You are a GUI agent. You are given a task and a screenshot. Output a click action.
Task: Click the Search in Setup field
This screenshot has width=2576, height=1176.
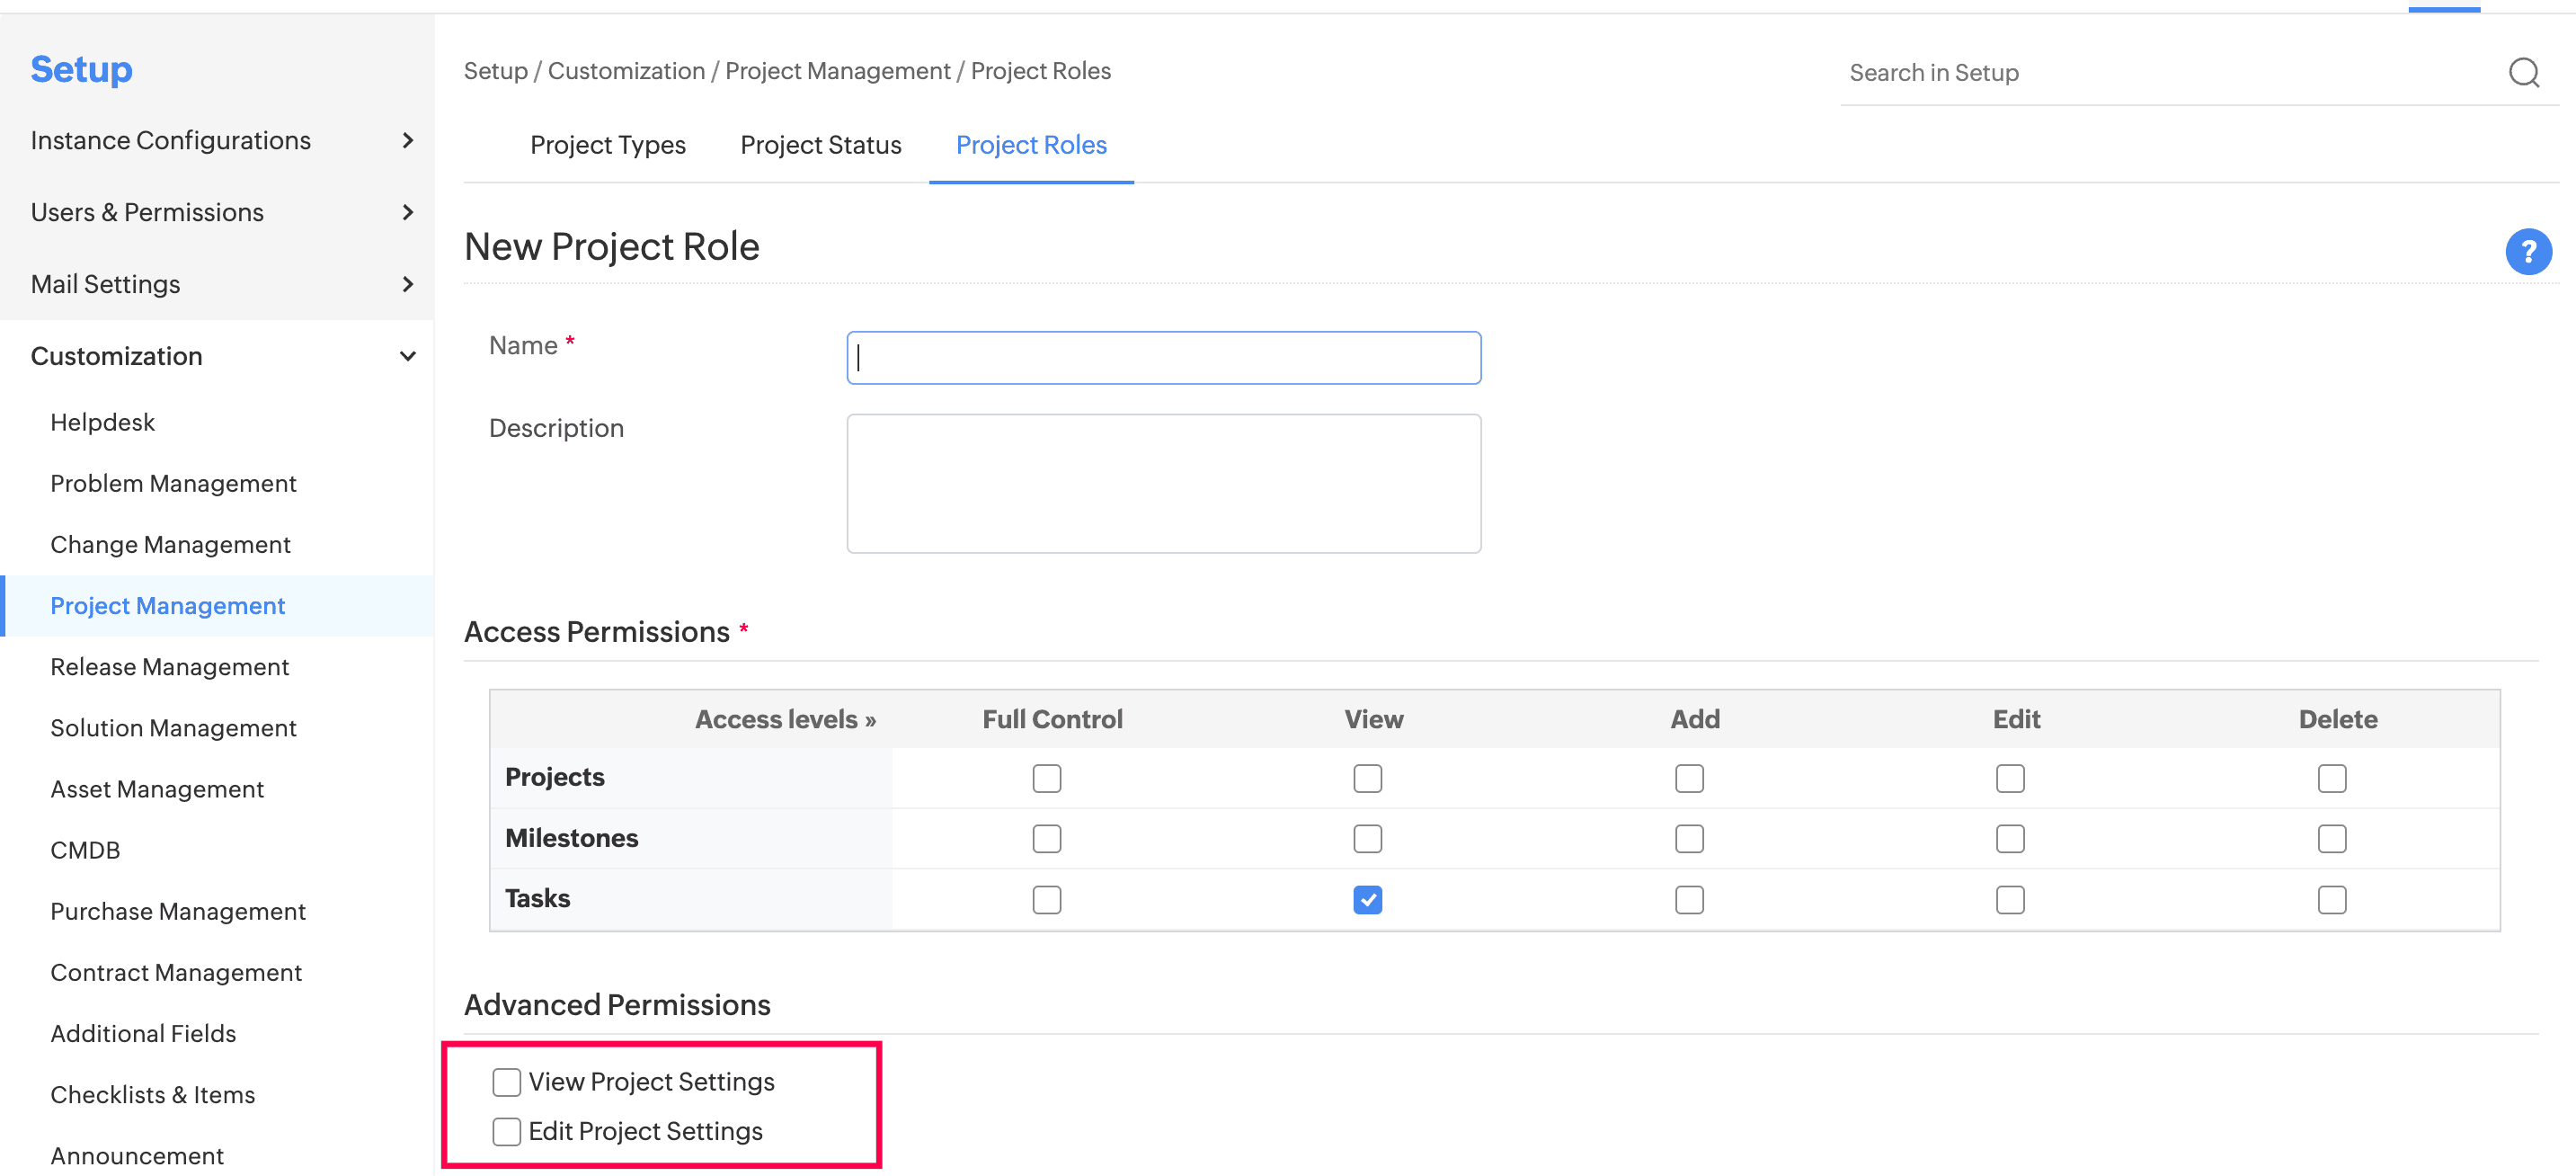pos(2170,72)
